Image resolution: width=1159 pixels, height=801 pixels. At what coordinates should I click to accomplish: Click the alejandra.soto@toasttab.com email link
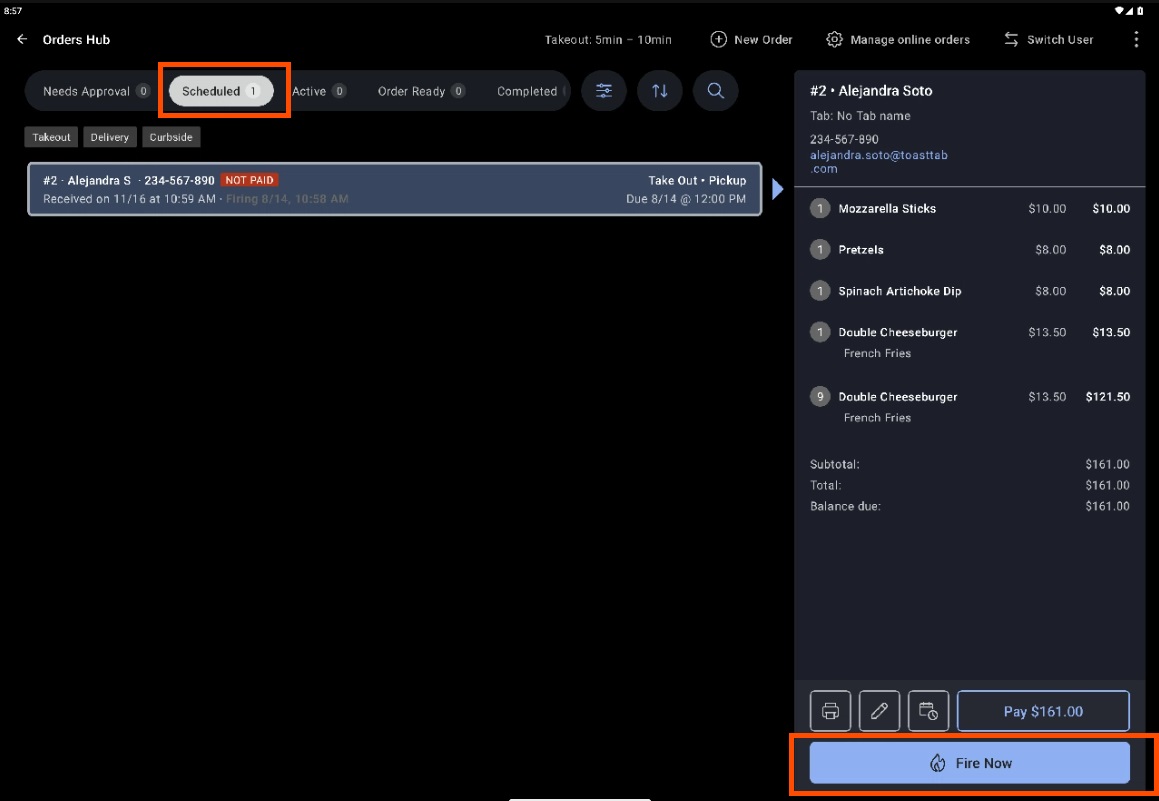pyautogui.click(x=878, y=162)
